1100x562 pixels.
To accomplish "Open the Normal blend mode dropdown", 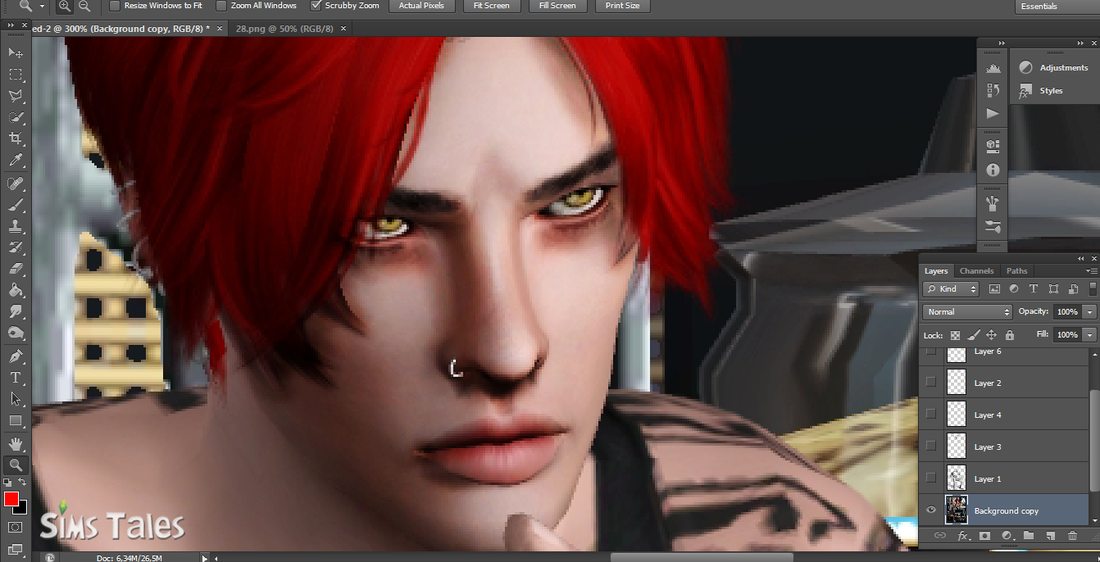I will [x=967, y=312].
